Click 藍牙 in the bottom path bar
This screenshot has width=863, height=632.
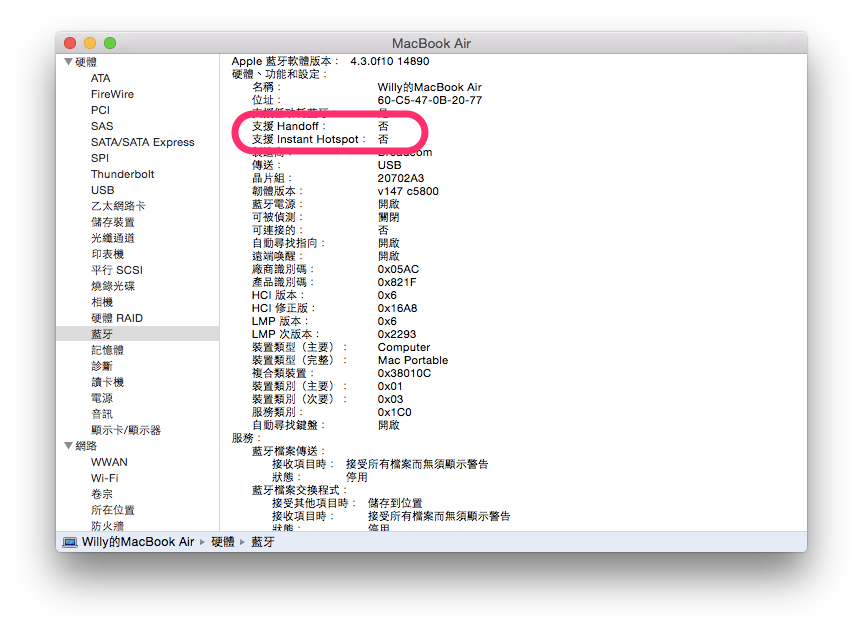click(263, 542)
